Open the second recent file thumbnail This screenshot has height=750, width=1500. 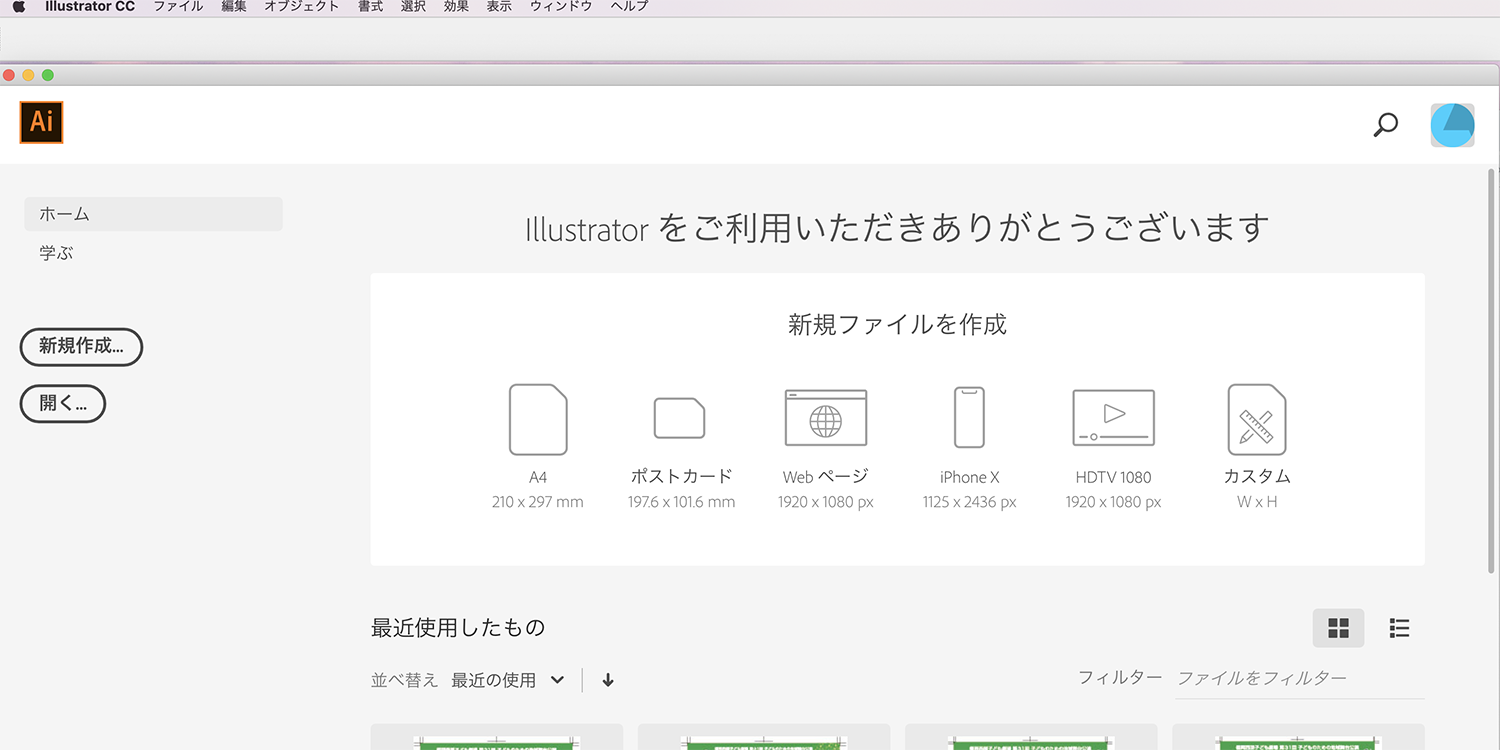tap(764, 737)
